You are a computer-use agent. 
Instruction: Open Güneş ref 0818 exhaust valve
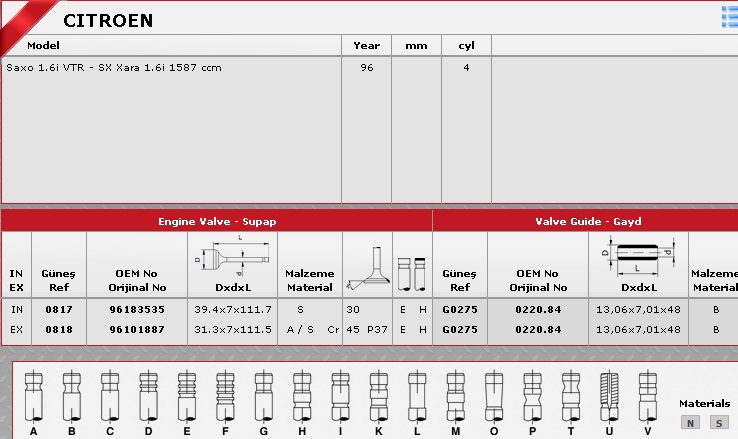(x=59, y=329)
